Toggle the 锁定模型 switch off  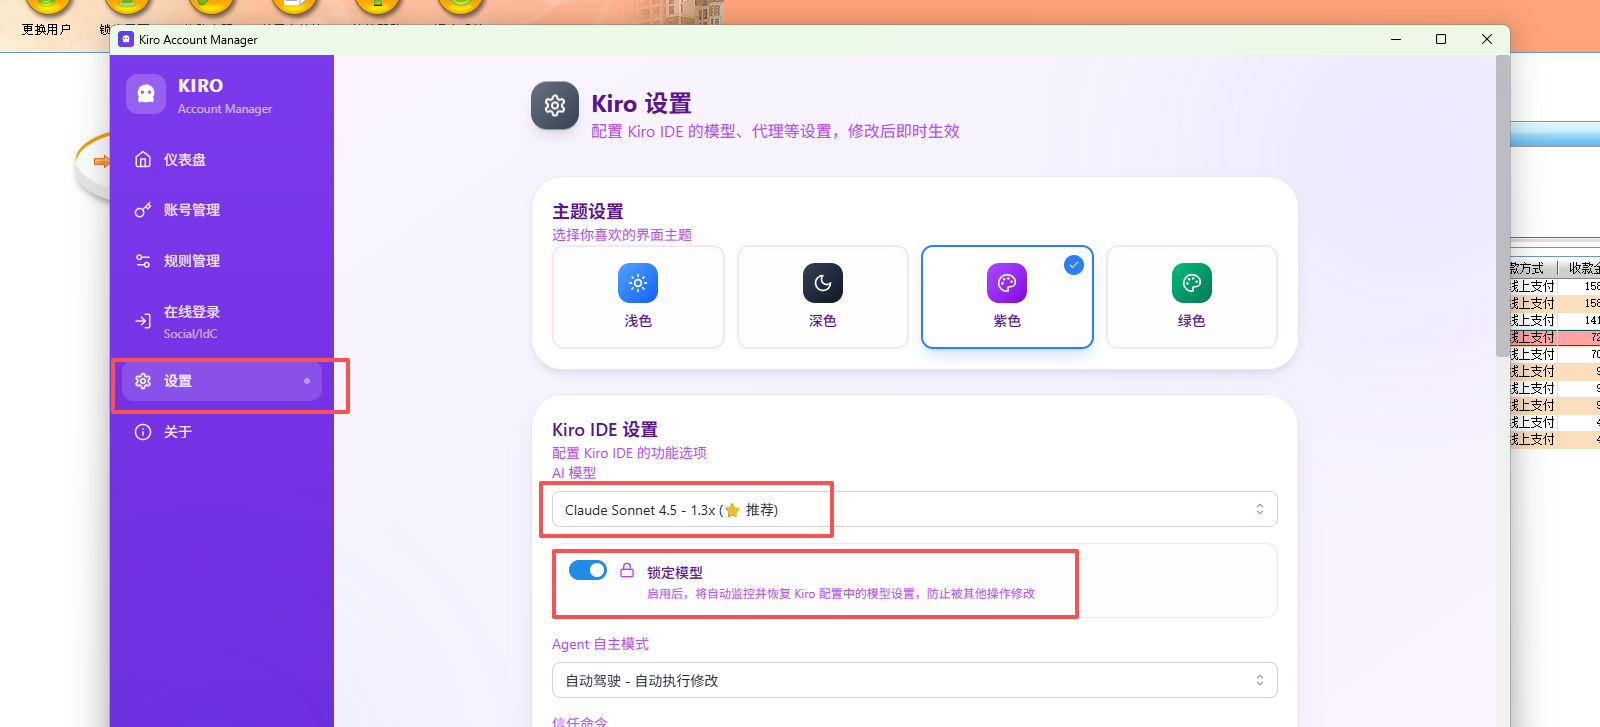(x=588, y=570)
